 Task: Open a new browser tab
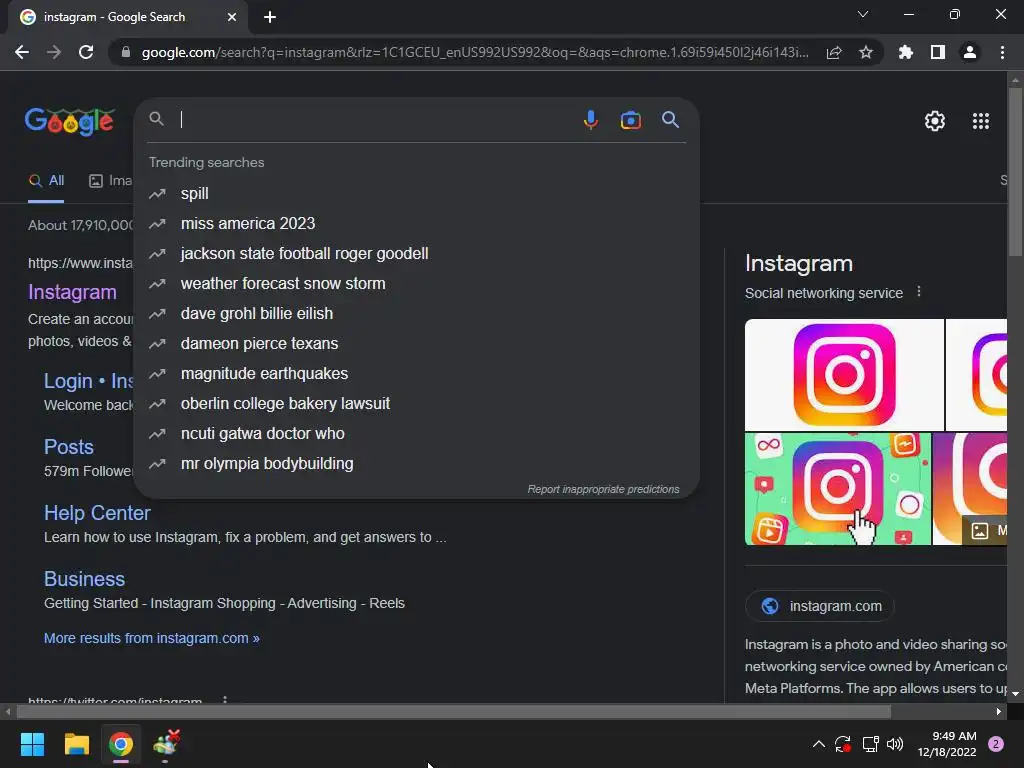(x=270, y=17)
